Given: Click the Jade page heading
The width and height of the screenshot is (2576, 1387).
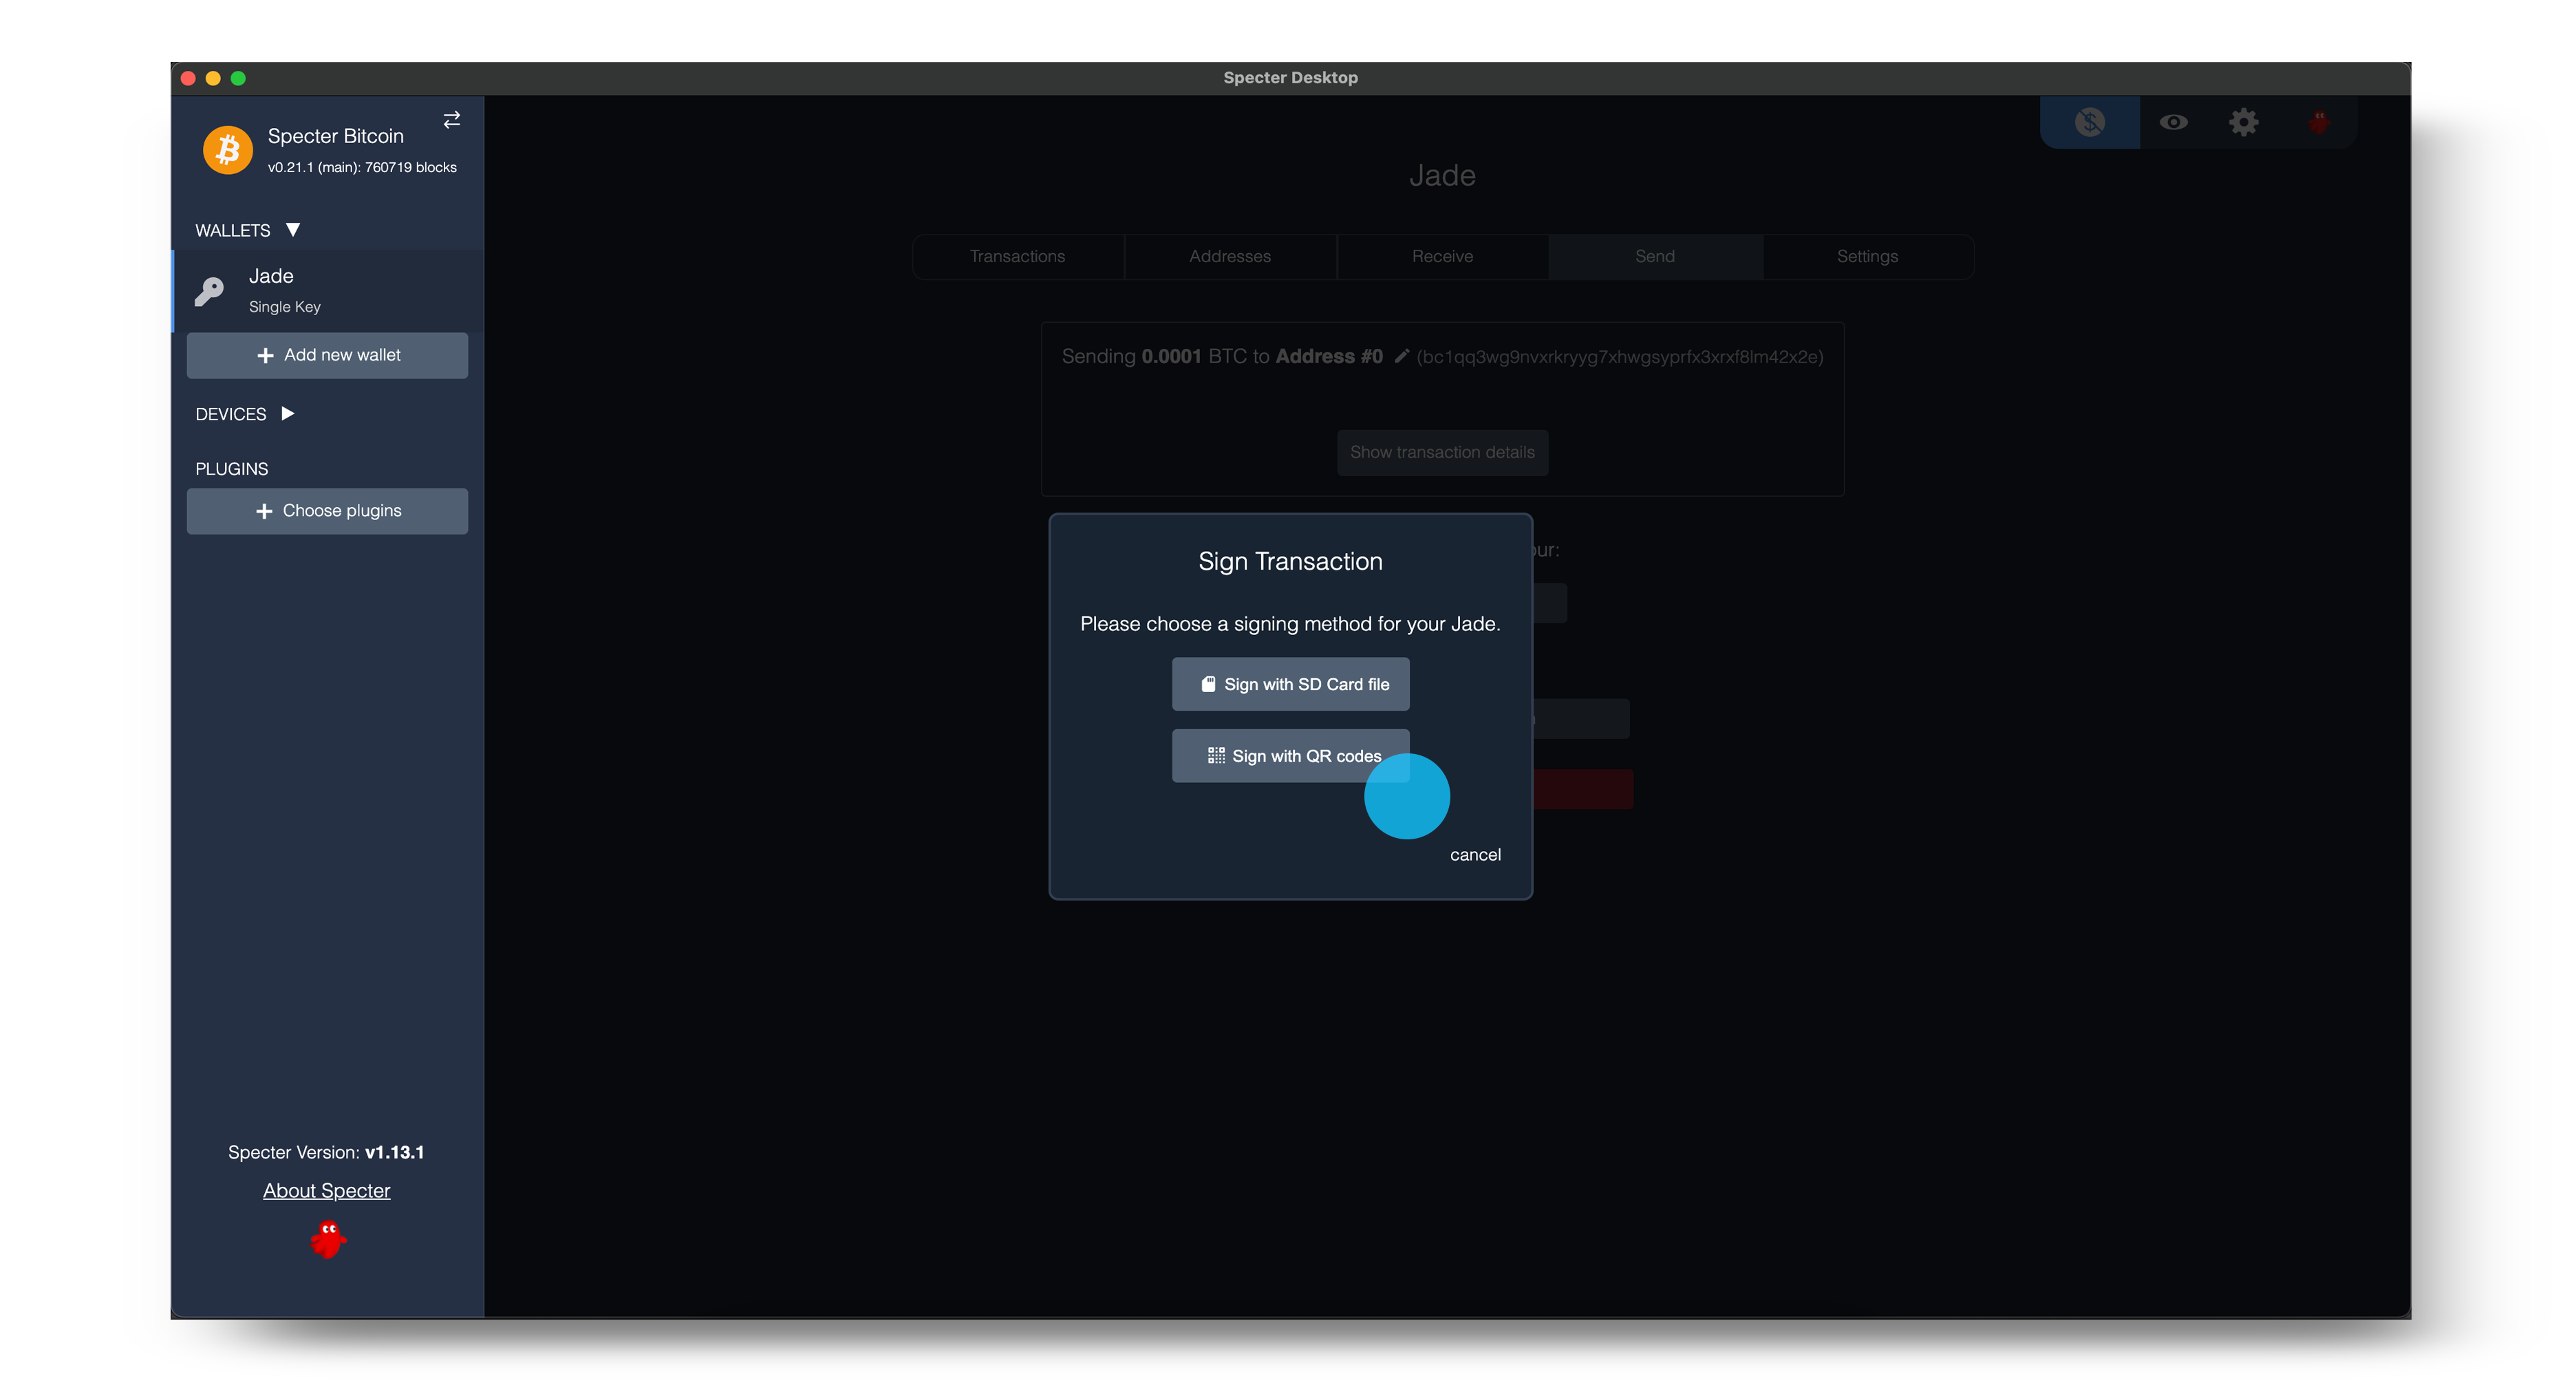Looking at the screenshot, I should point(1442,175).
